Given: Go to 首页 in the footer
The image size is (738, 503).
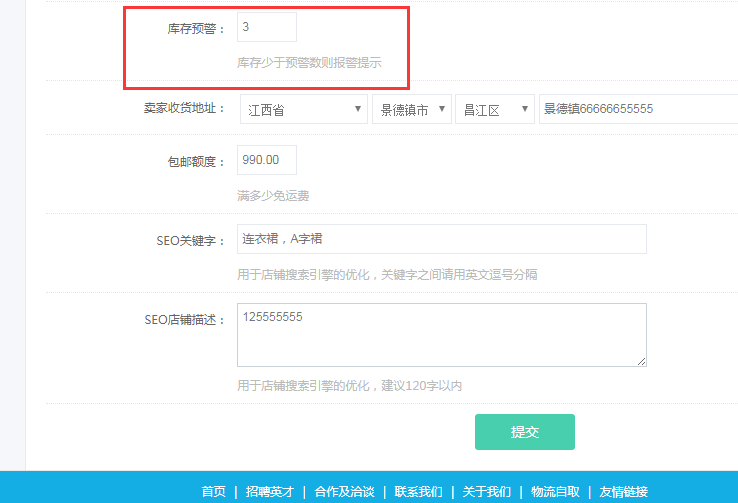Looking at the screenshot, I should [213, 491].
